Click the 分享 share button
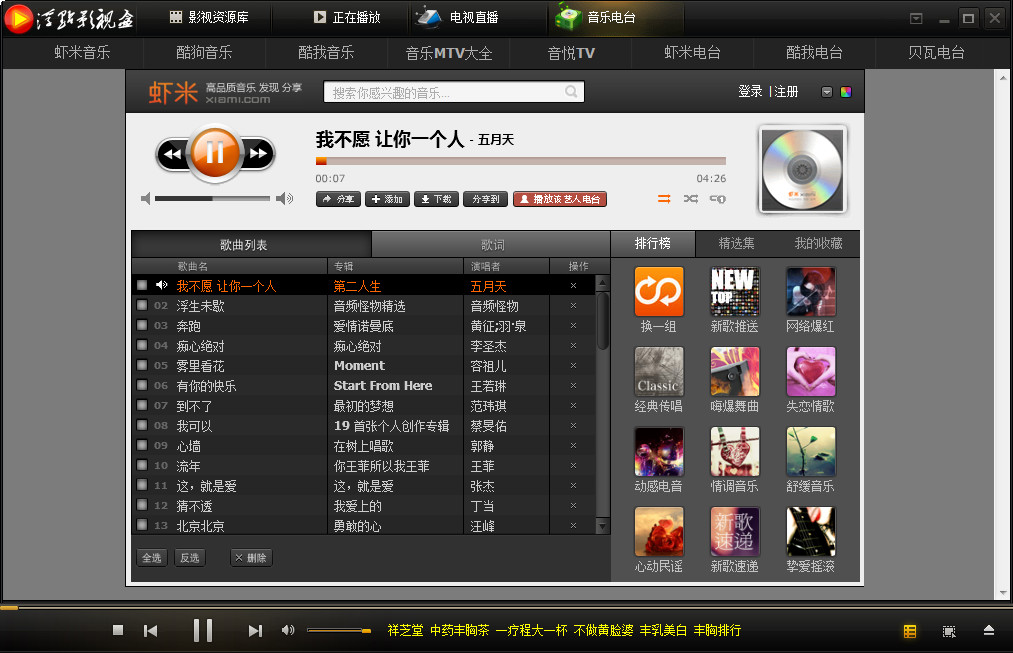Image resolution: width=1013 pixels, height=653 pixels. pyautogui.click(x=339, y=199)
